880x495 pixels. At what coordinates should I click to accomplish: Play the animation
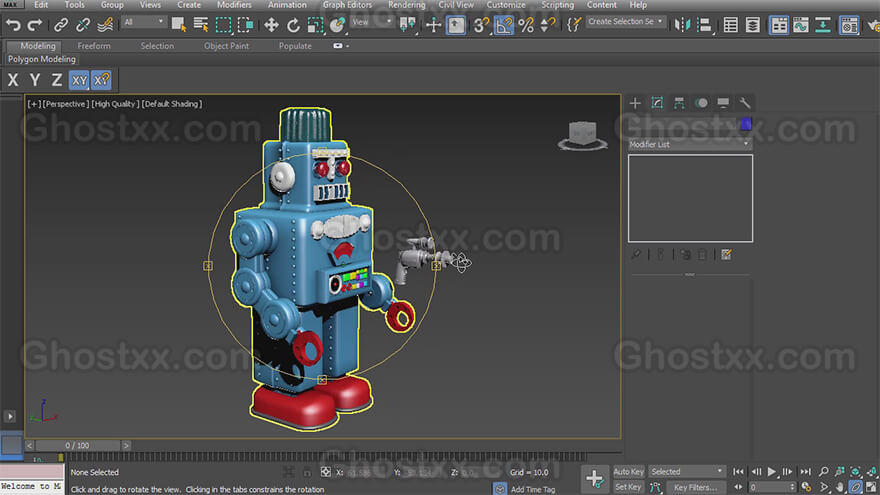point(772,471)
